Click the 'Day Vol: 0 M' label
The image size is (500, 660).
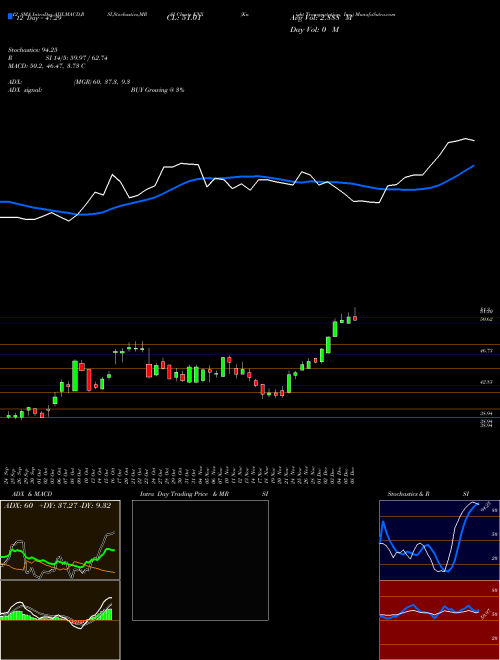[314, 30]
